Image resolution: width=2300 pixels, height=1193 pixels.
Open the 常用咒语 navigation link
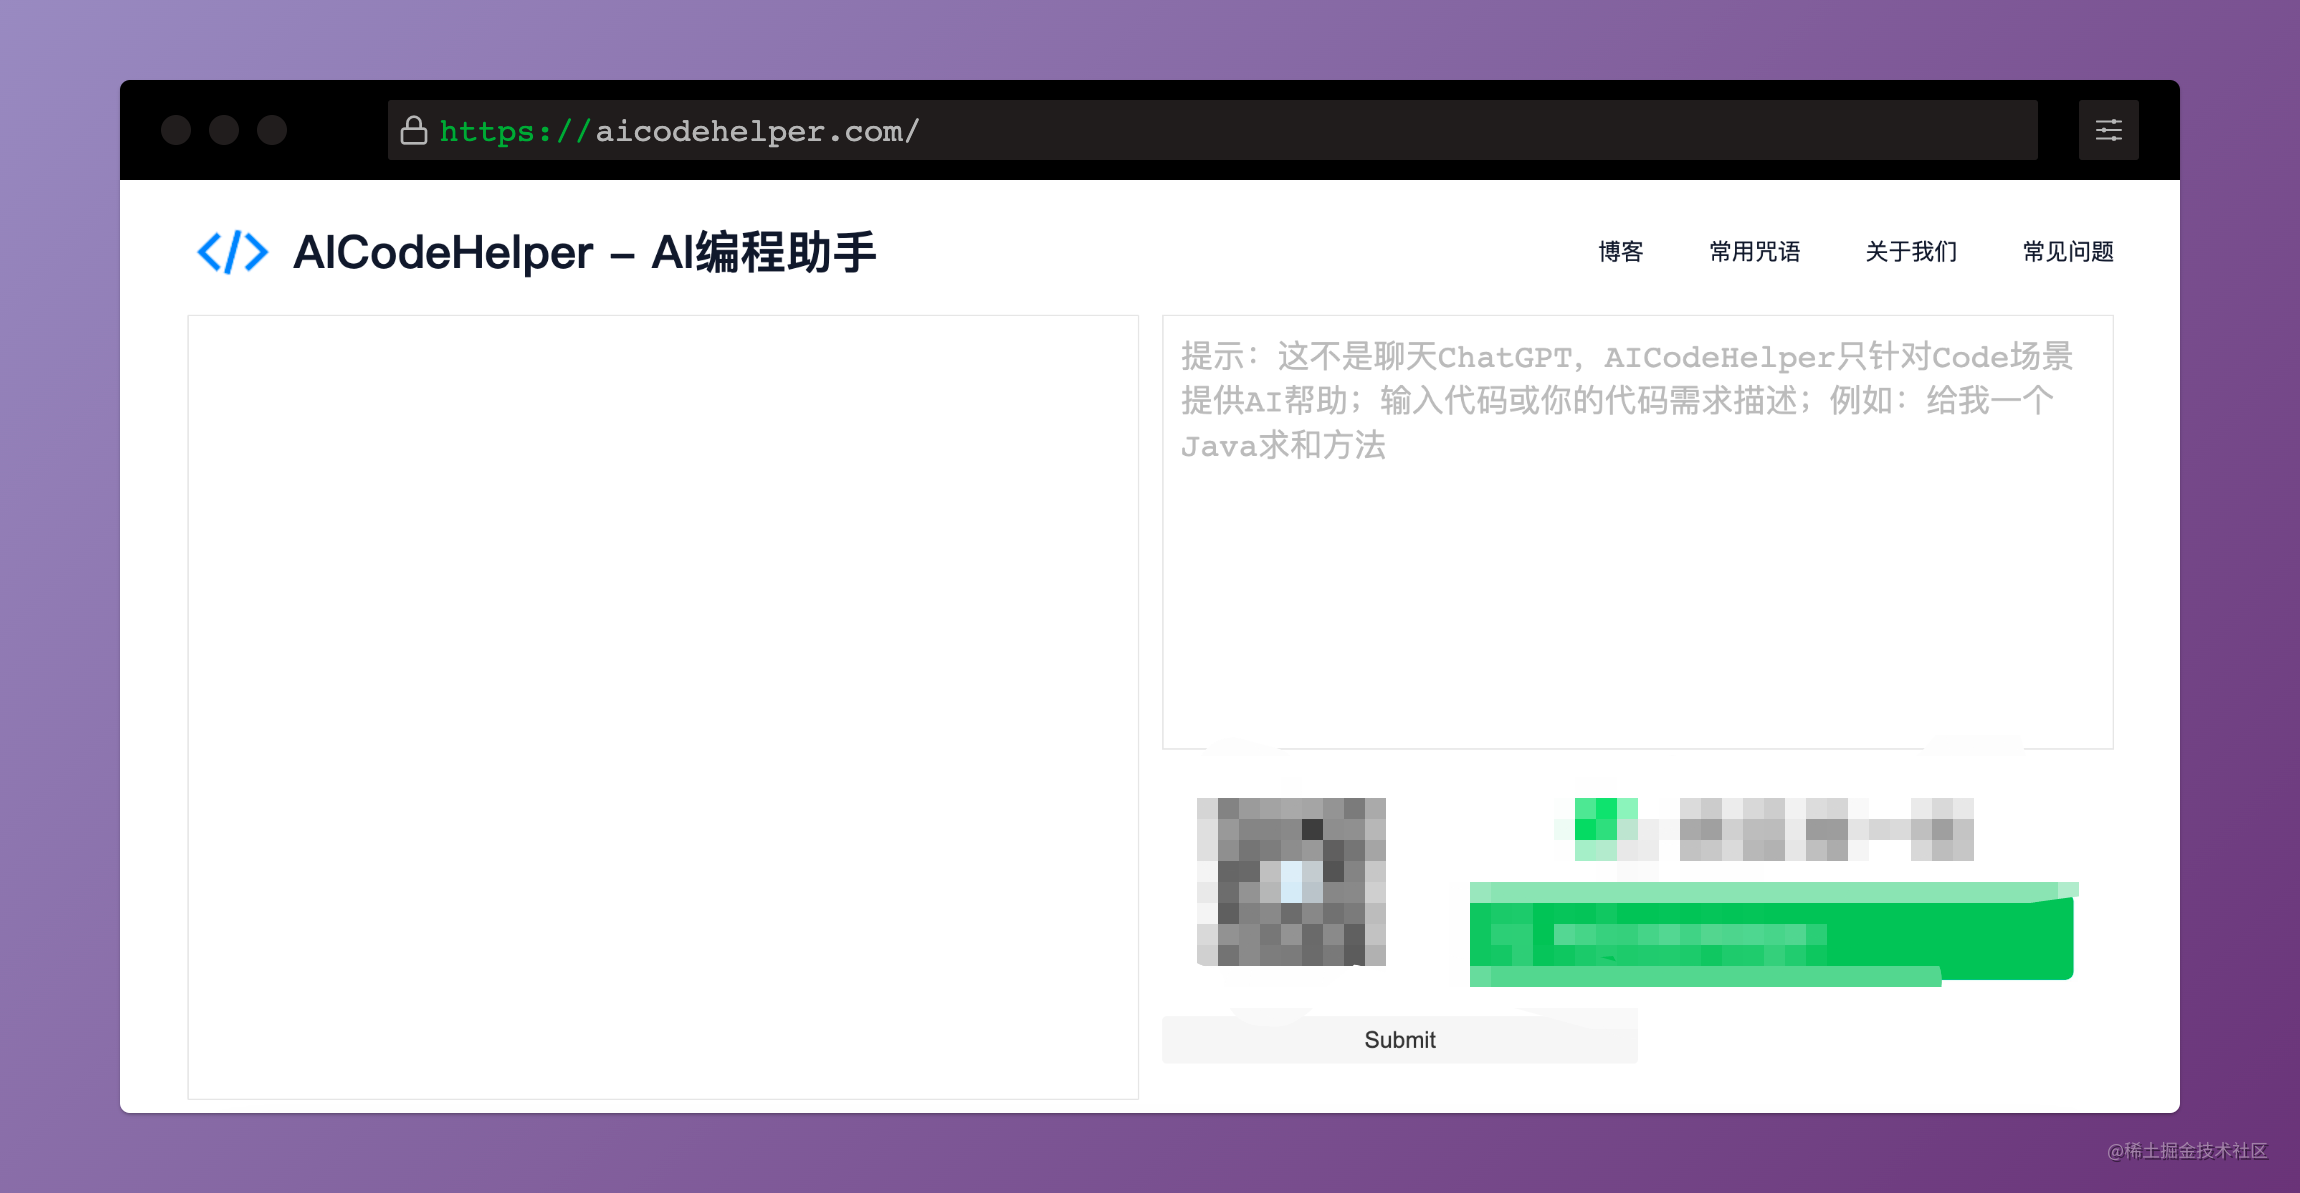click(1755, 252)
